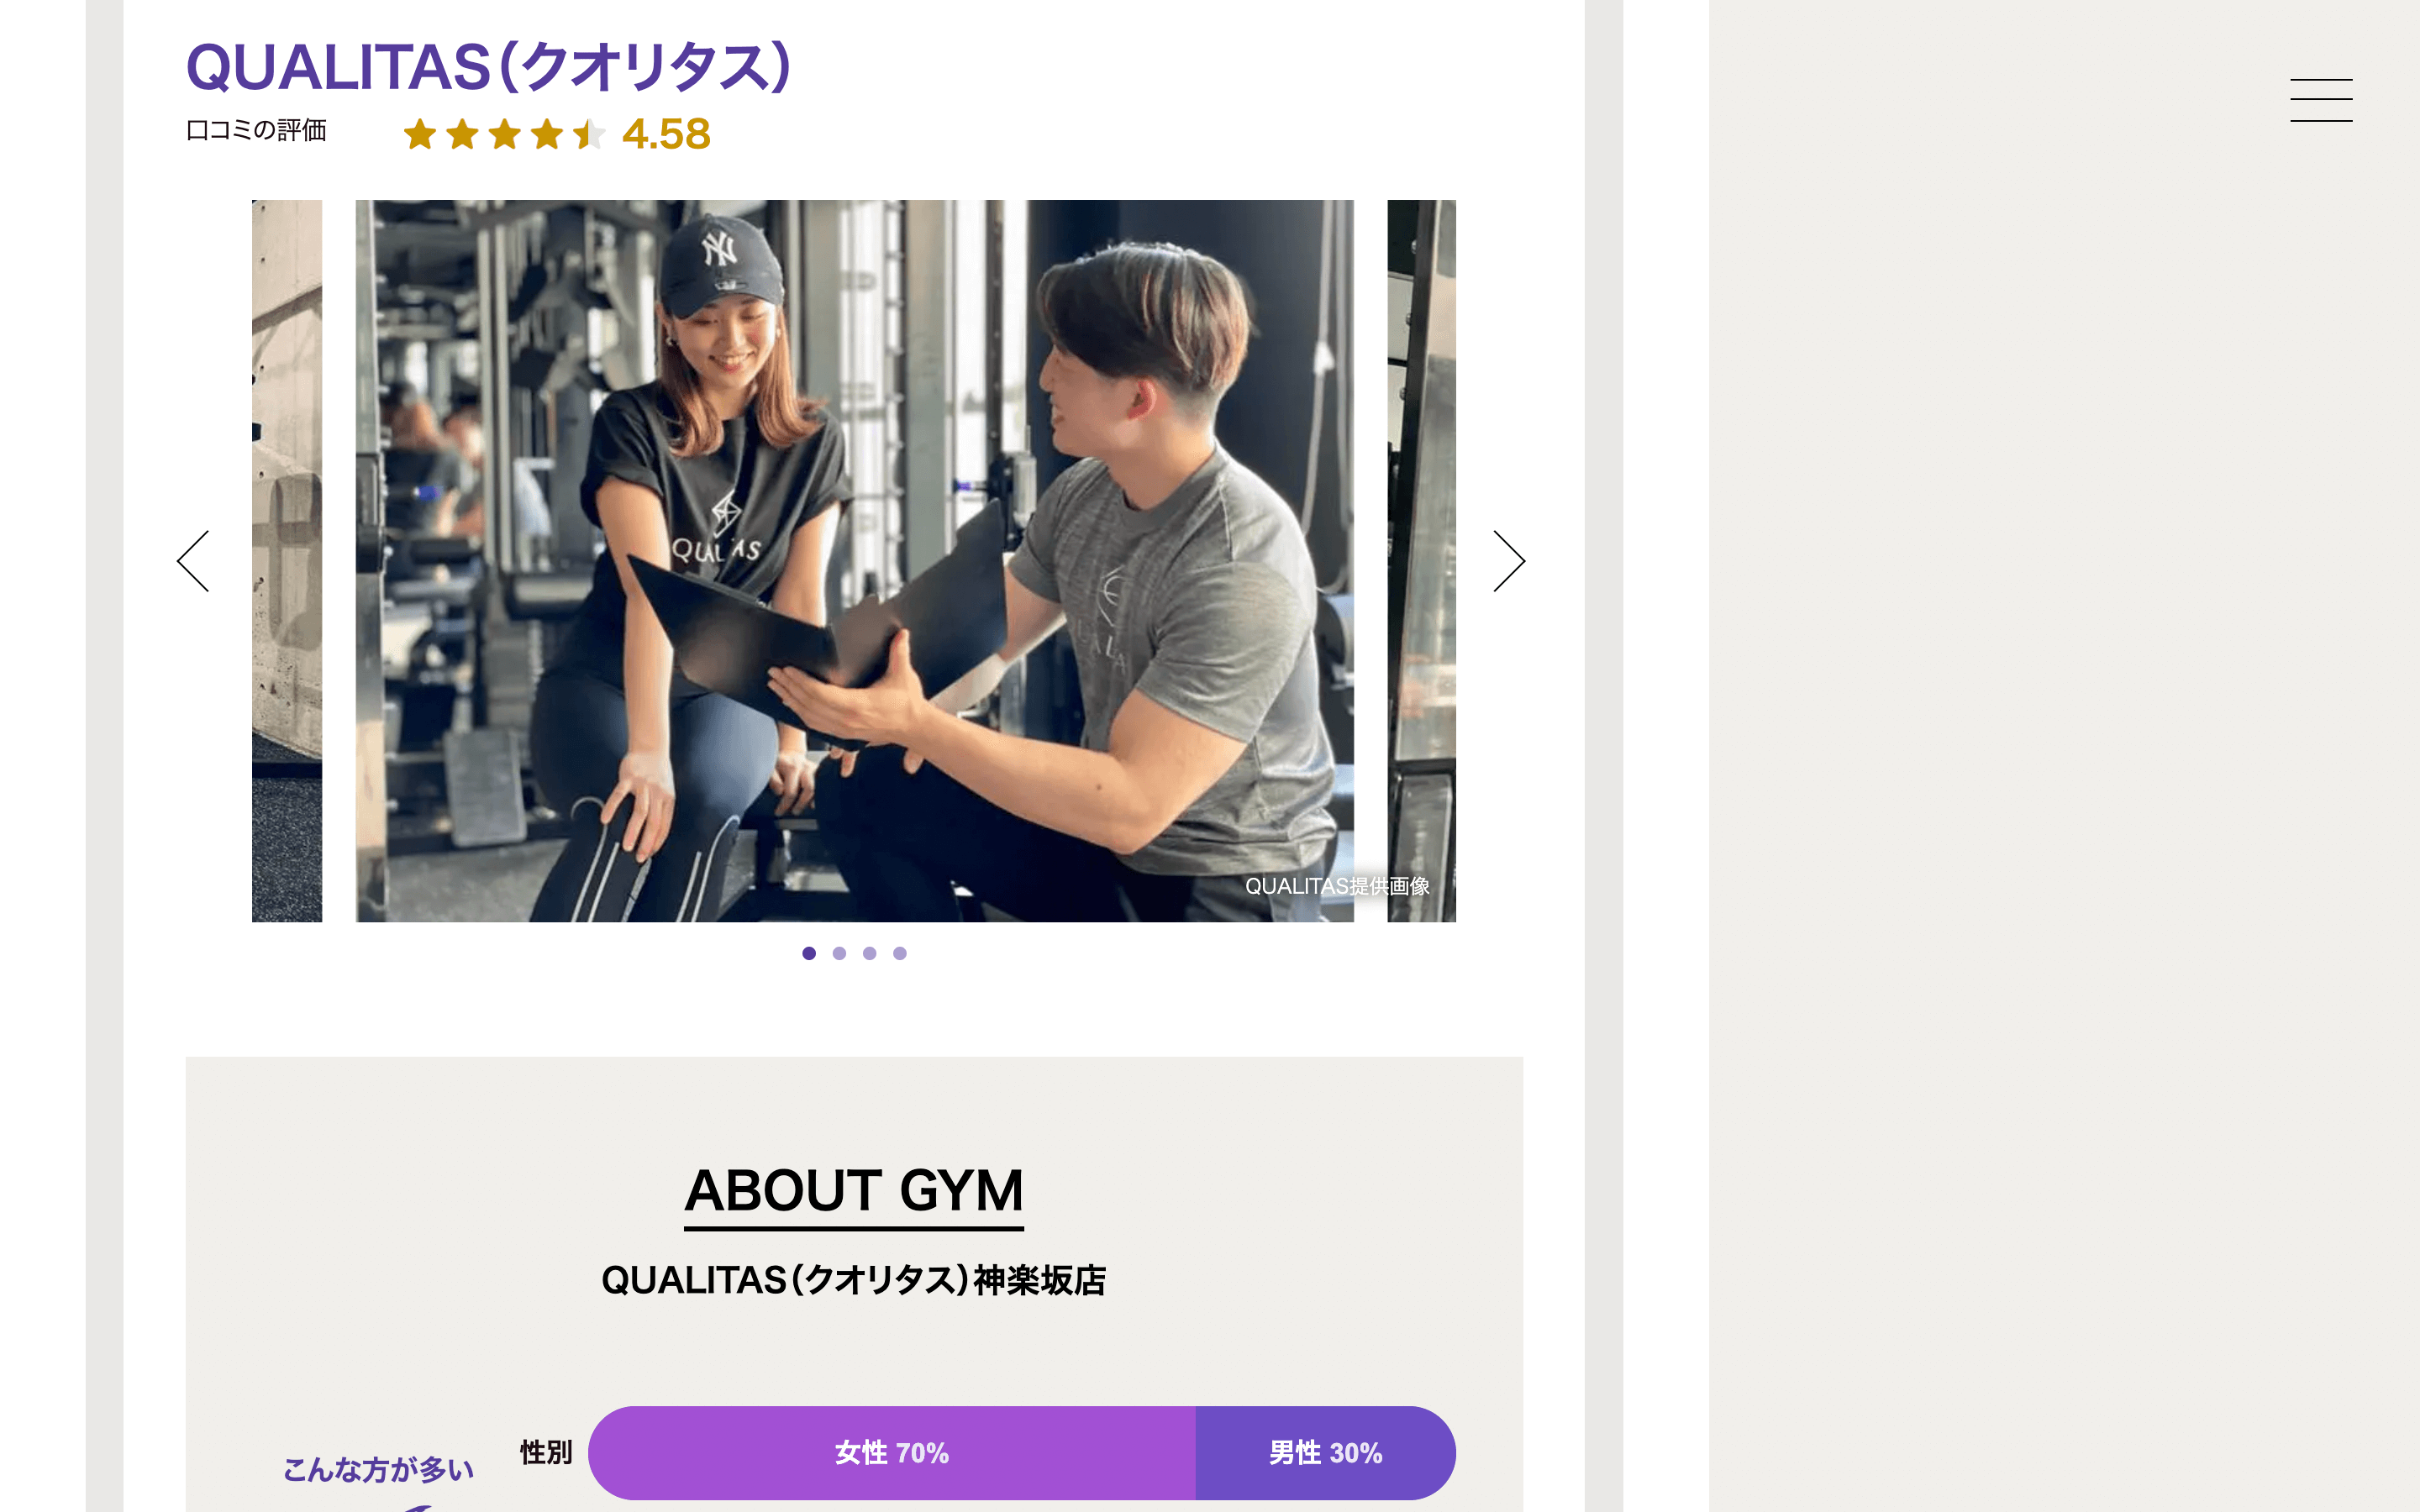The width and height of the screenshot is (2420, 1512).
Task: Click the main gym trainer photo
Action: click(855, 561)
